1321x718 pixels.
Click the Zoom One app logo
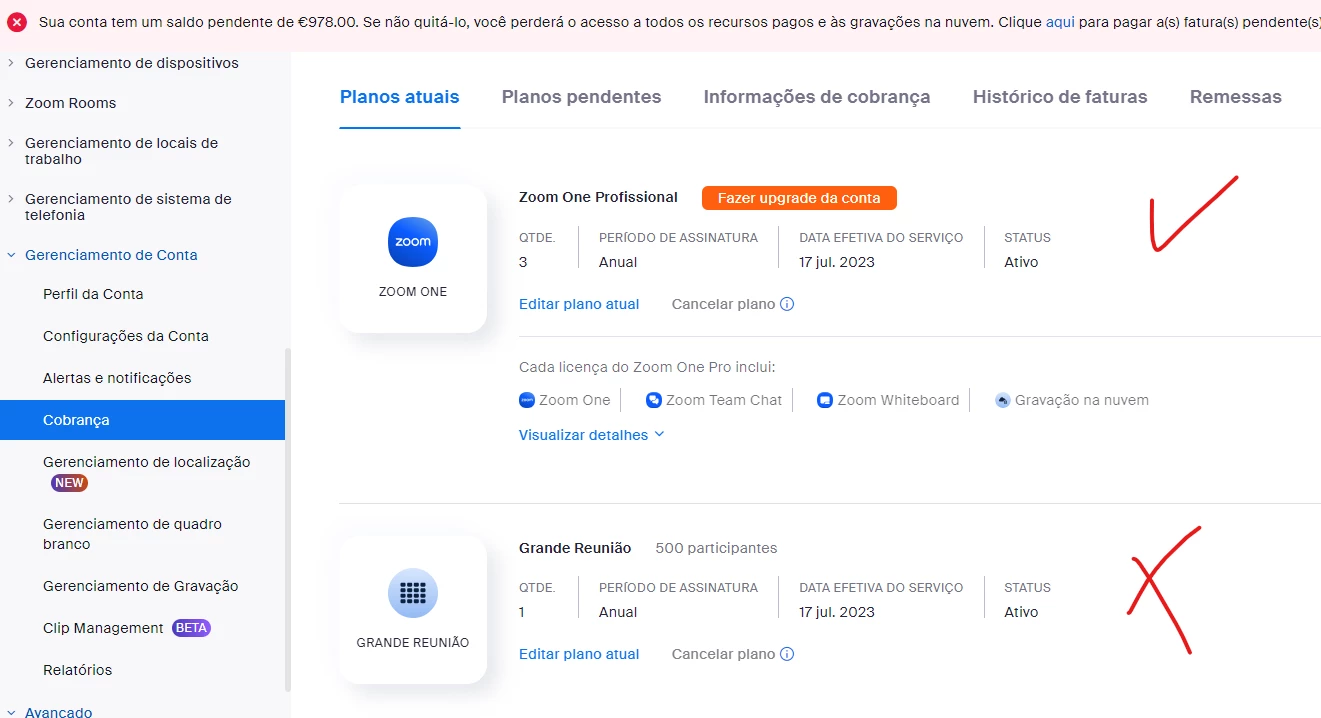tap(413, 242)
